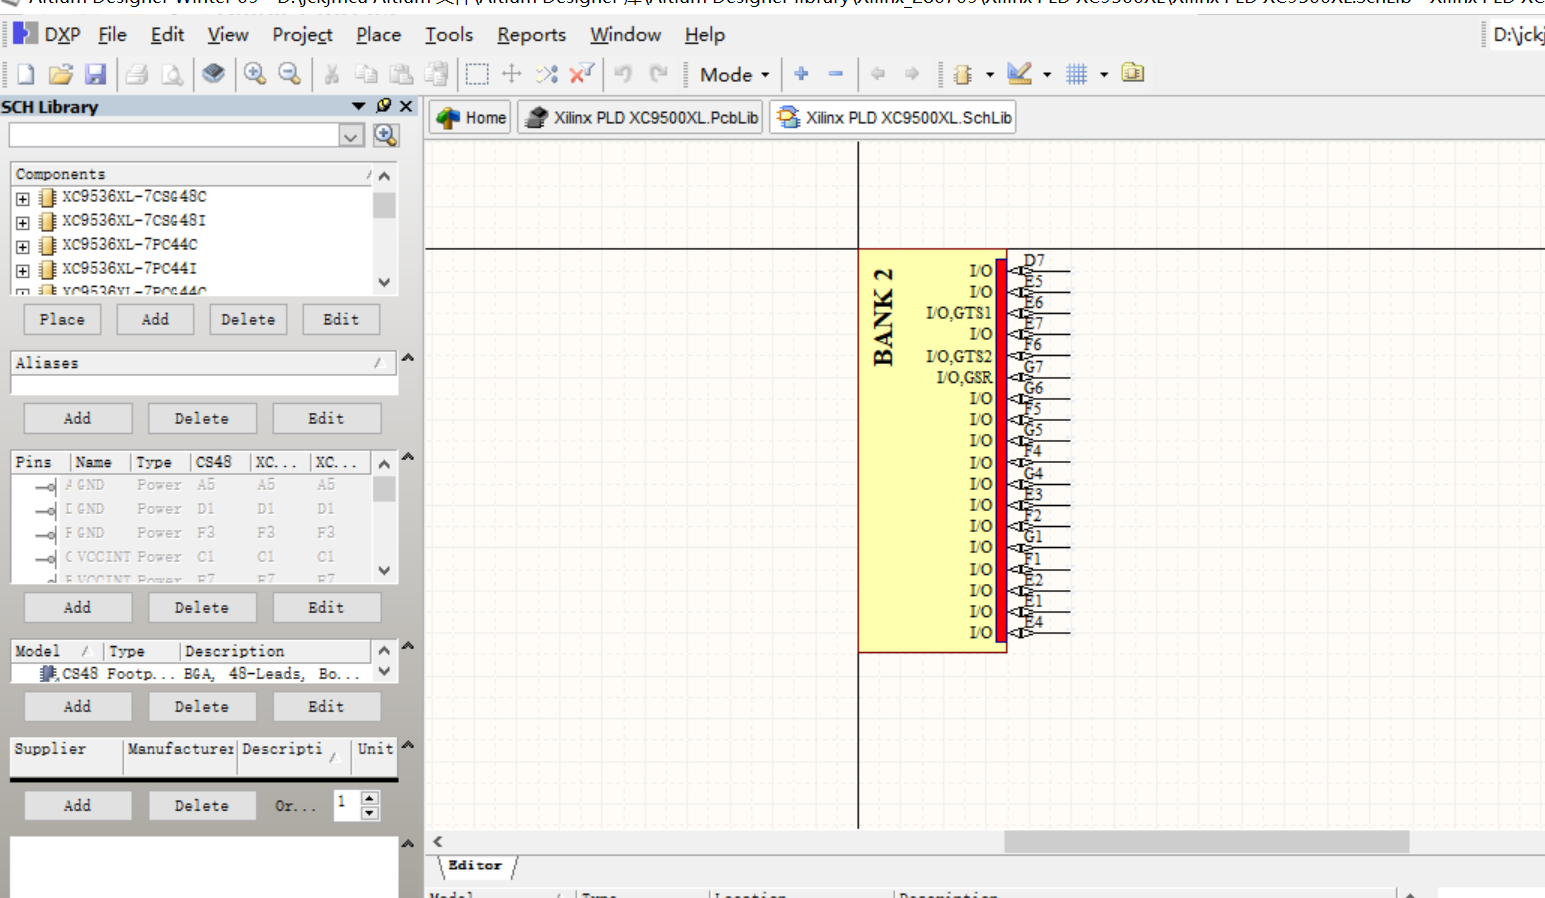Increase the order quantity spinner

pos(370,797)
